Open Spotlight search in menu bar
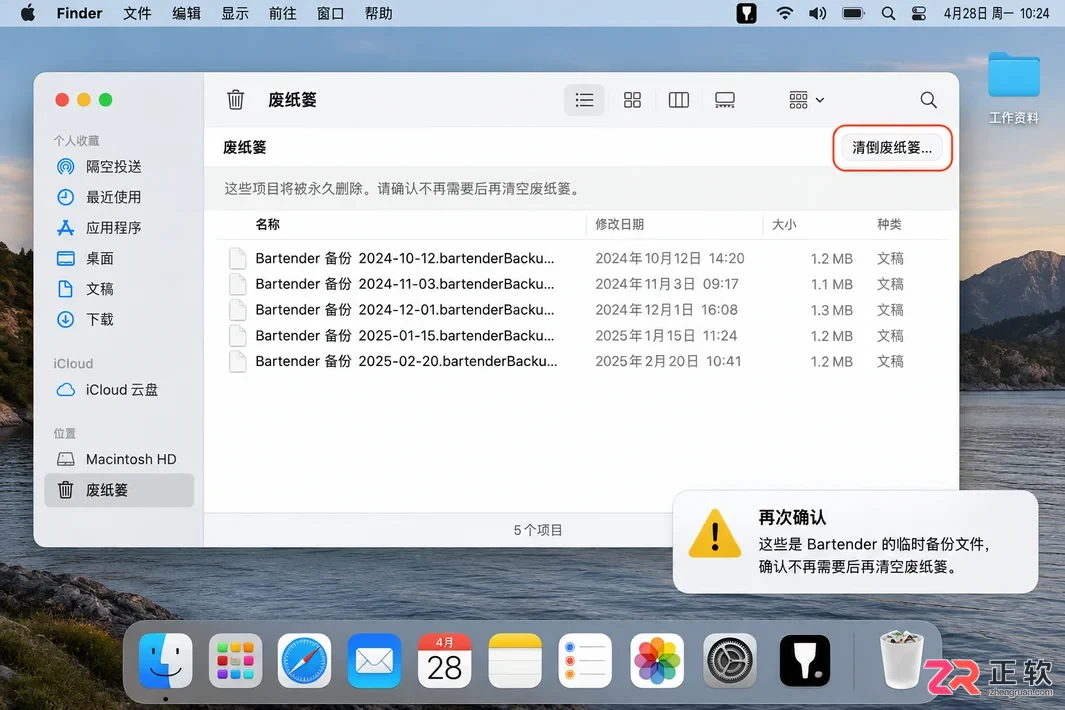Screen dimensions: 1065x710 (x=888, y=13)
